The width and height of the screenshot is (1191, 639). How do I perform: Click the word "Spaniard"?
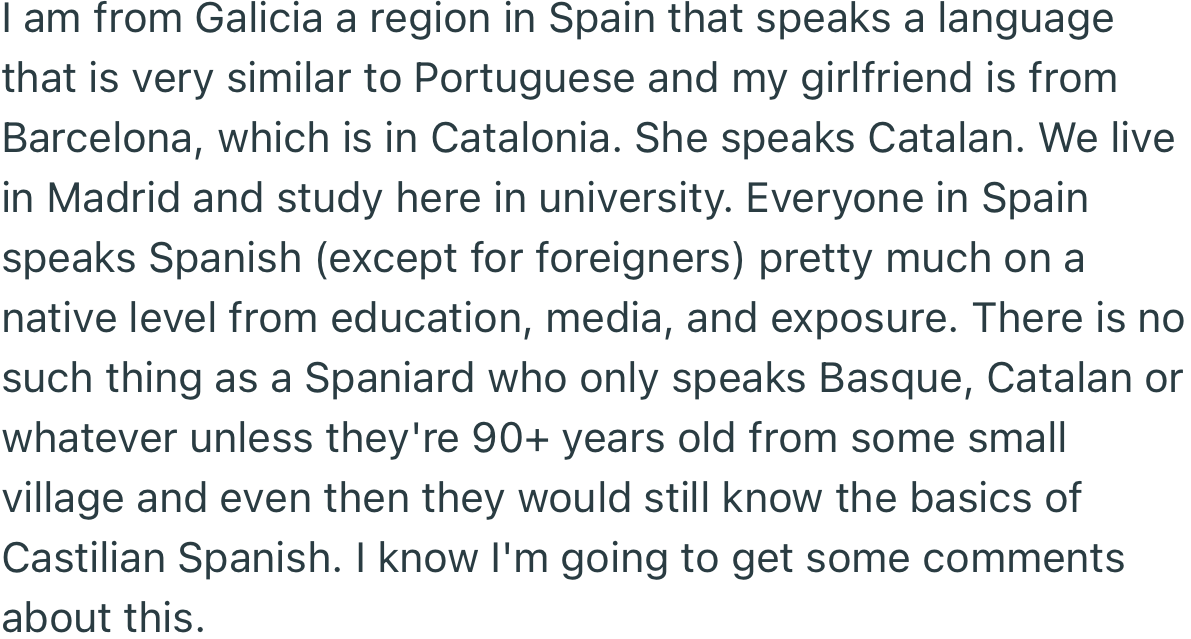click(389, 379)
